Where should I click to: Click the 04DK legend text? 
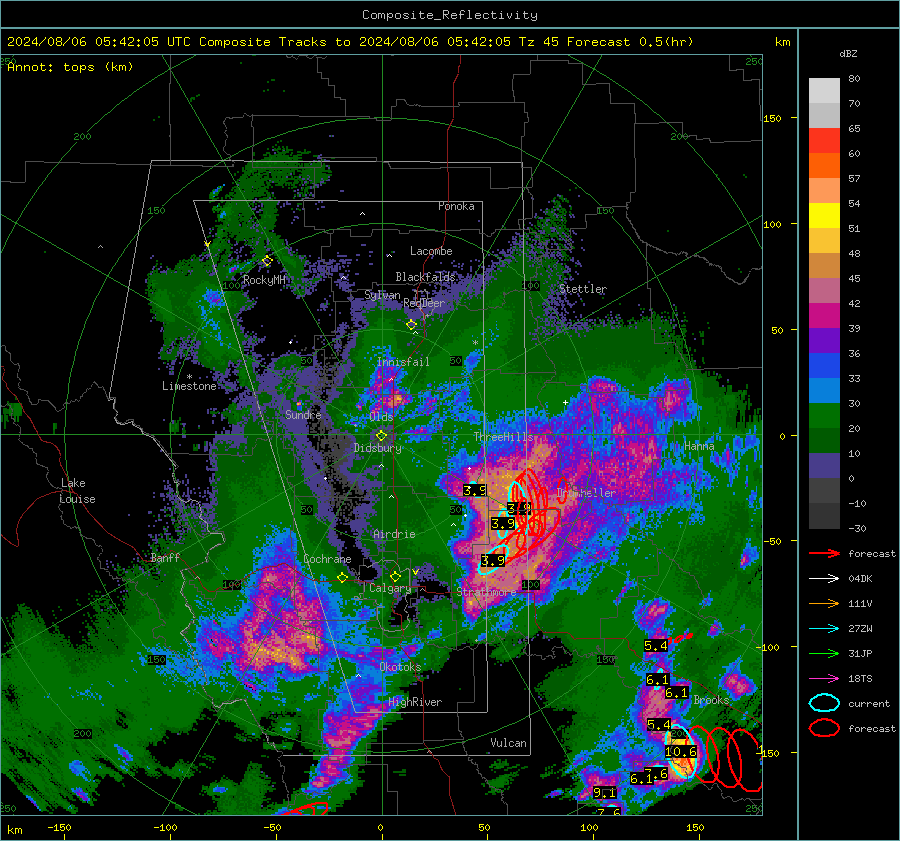pos(860,579)
